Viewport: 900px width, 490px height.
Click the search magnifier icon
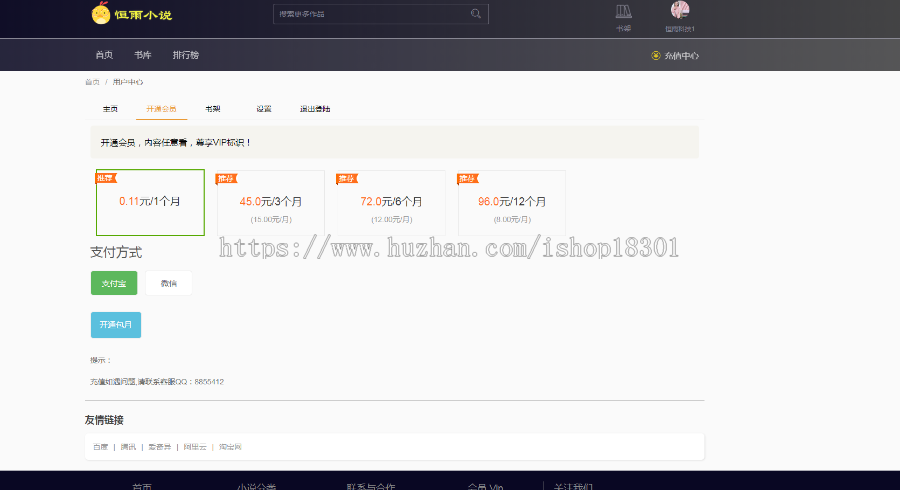[x=476, y=14]
